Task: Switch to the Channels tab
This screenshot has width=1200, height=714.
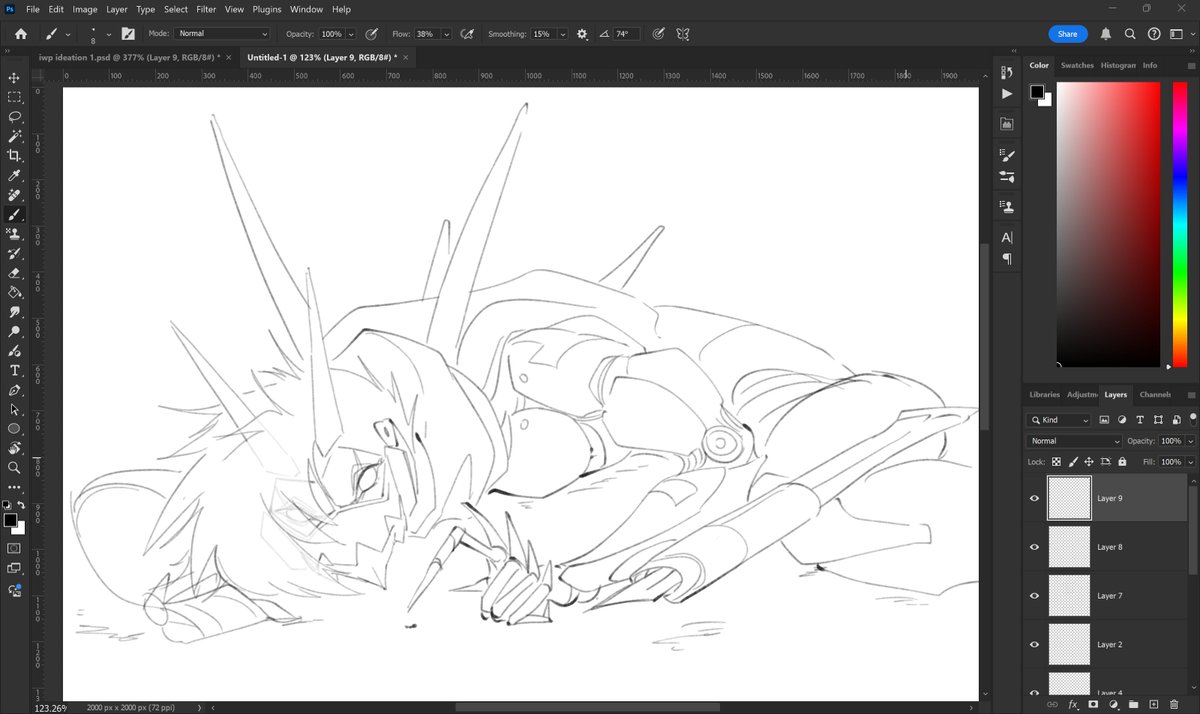Action: (x=1154, y=394)
